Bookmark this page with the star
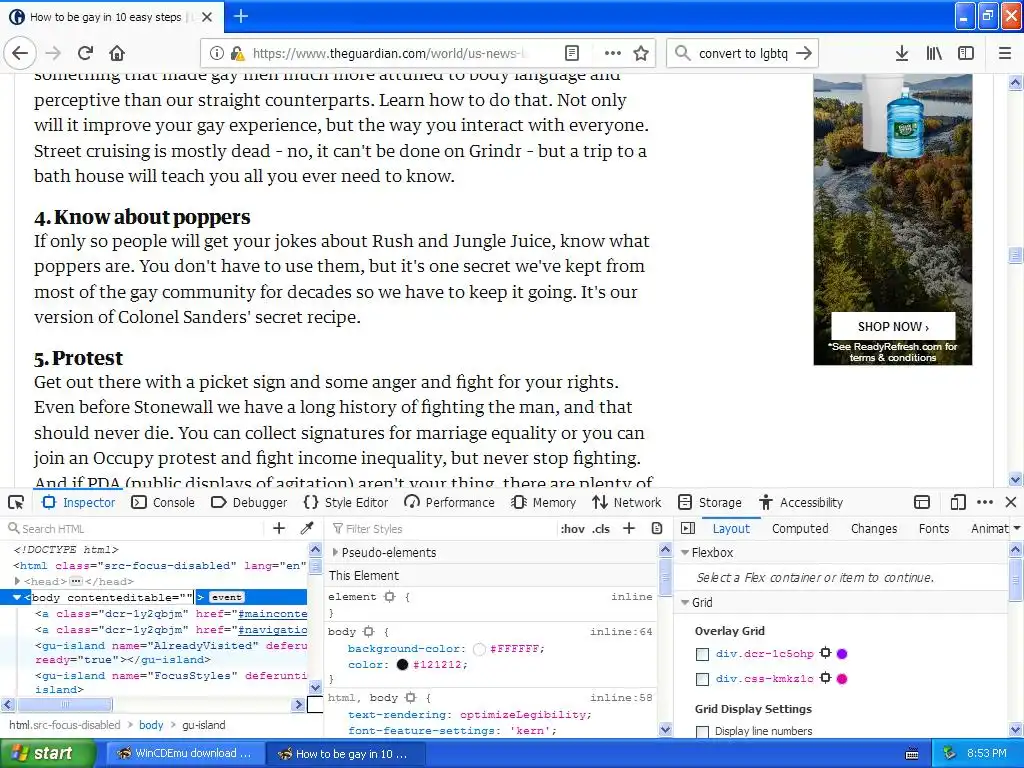This screenshot has width=1024, height=768. pos(641,54)
